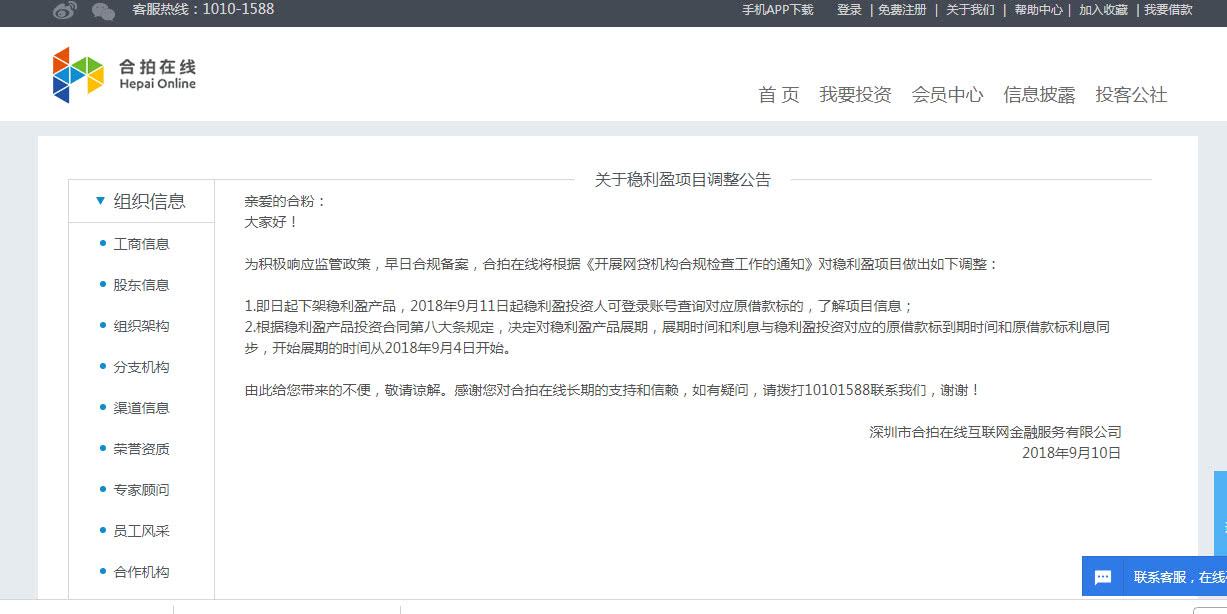The height and width of the screenshot is (614, 1227).
Task: Select 专家顾问 in sidebar
Action: click(x=141, y=490)
